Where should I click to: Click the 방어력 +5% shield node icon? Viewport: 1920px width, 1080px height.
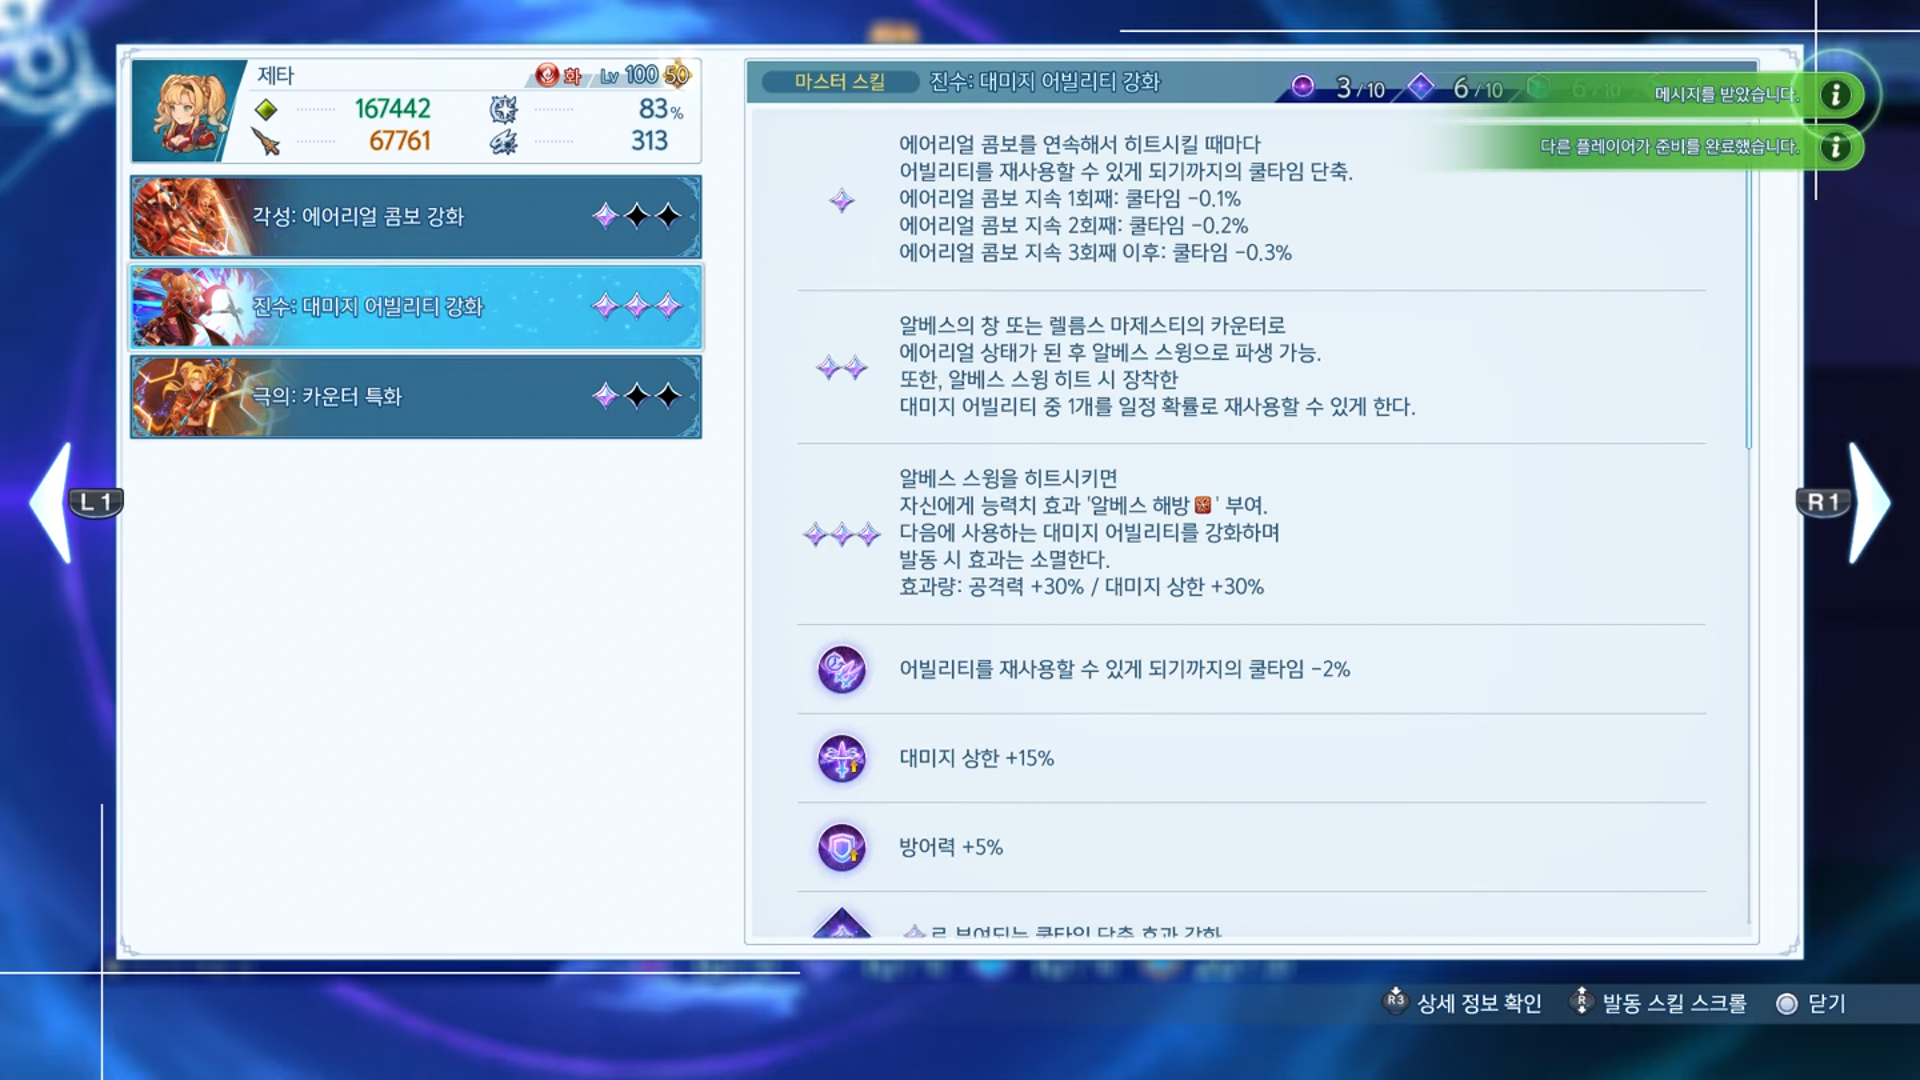(842, 847)
